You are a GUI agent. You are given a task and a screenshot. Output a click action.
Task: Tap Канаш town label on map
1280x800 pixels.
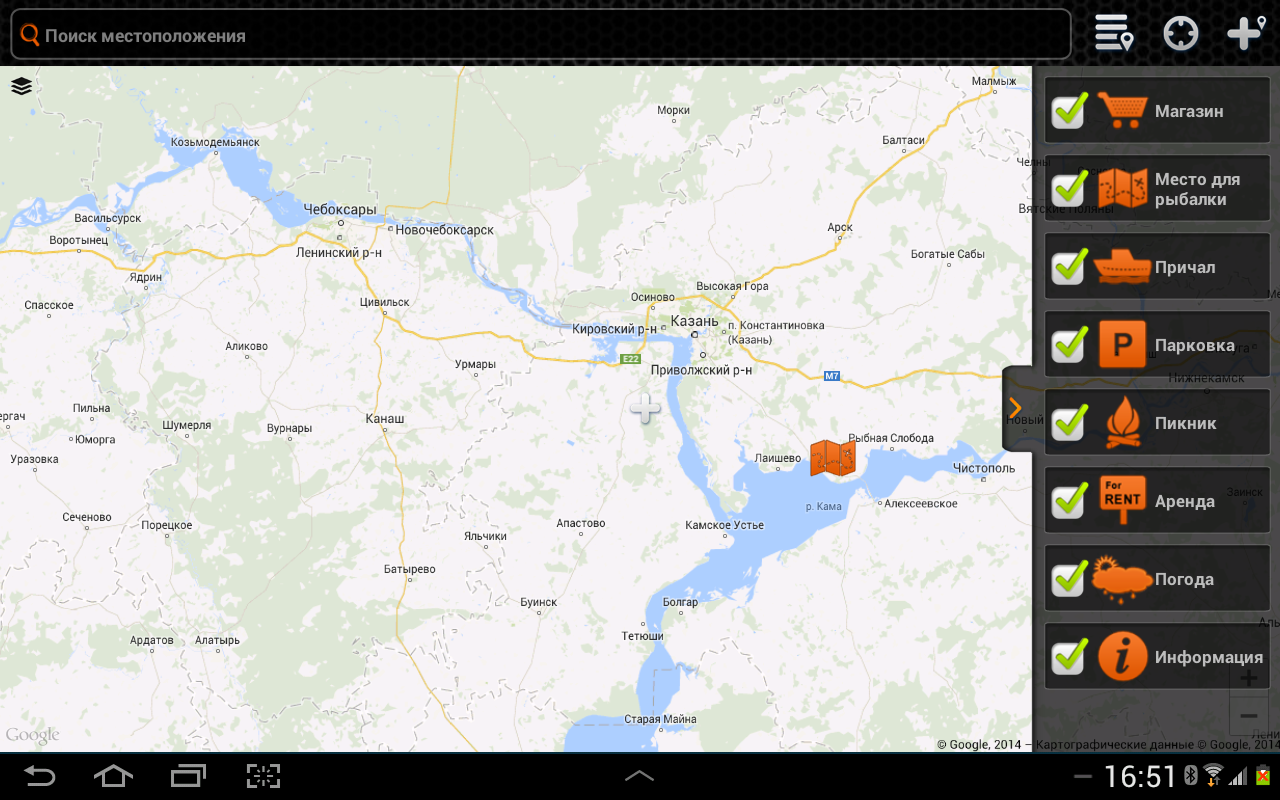[385, 418]
